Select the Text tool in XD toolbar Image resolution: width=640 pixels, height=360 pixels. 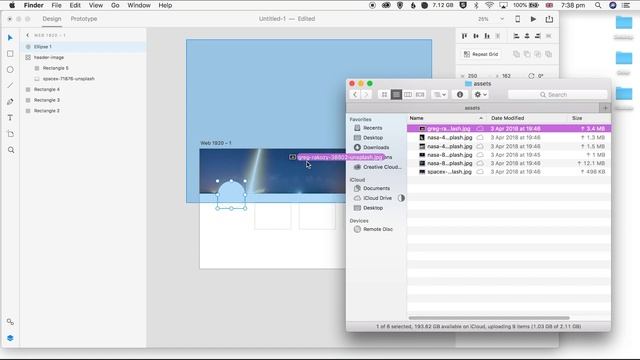pyautogui.click(x=10, y=118)
